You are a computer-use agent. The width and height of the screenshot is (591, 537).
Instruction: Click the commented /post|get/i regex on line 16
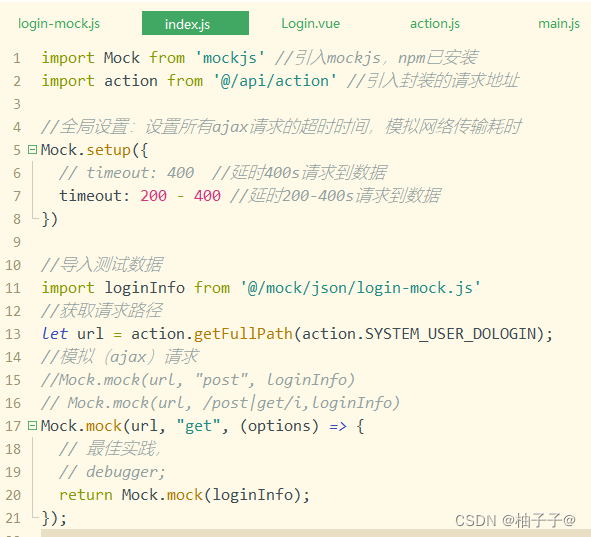[x=253, y=403]
